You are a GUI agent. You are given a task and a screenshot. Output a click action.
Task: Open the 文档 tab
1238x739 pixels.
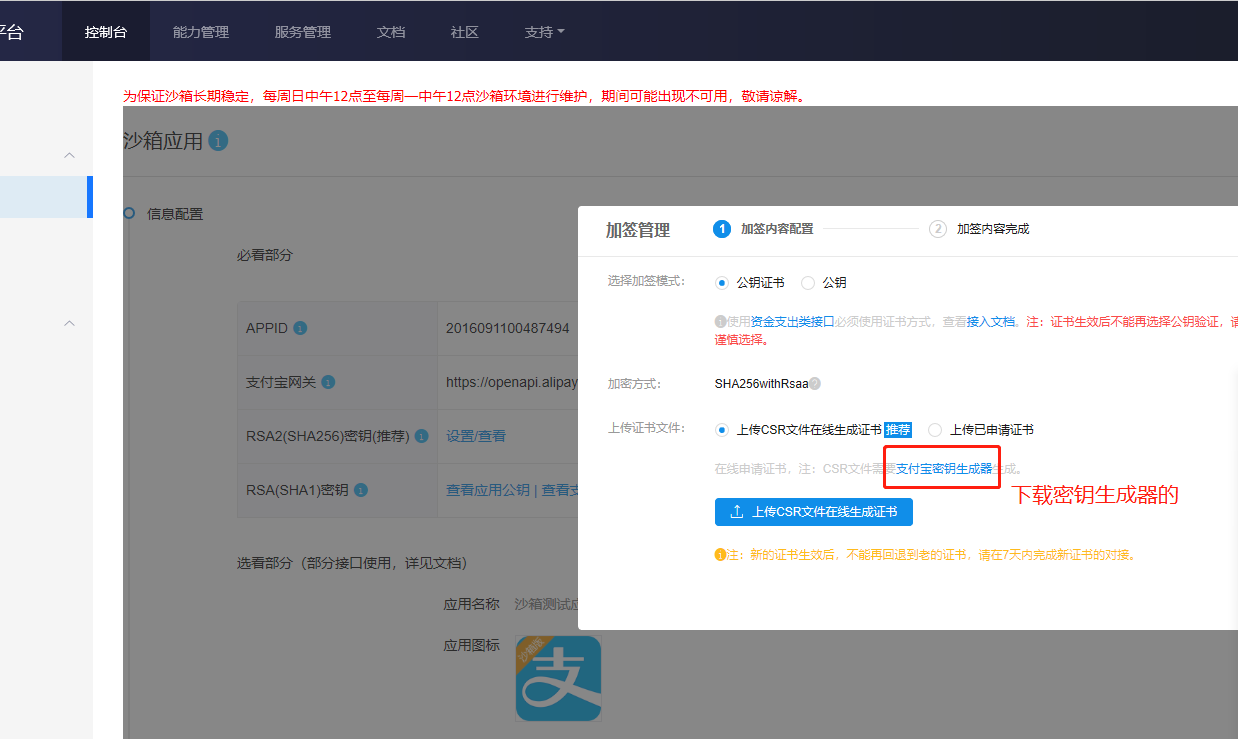pyautogui.click(x=391, y=32)
